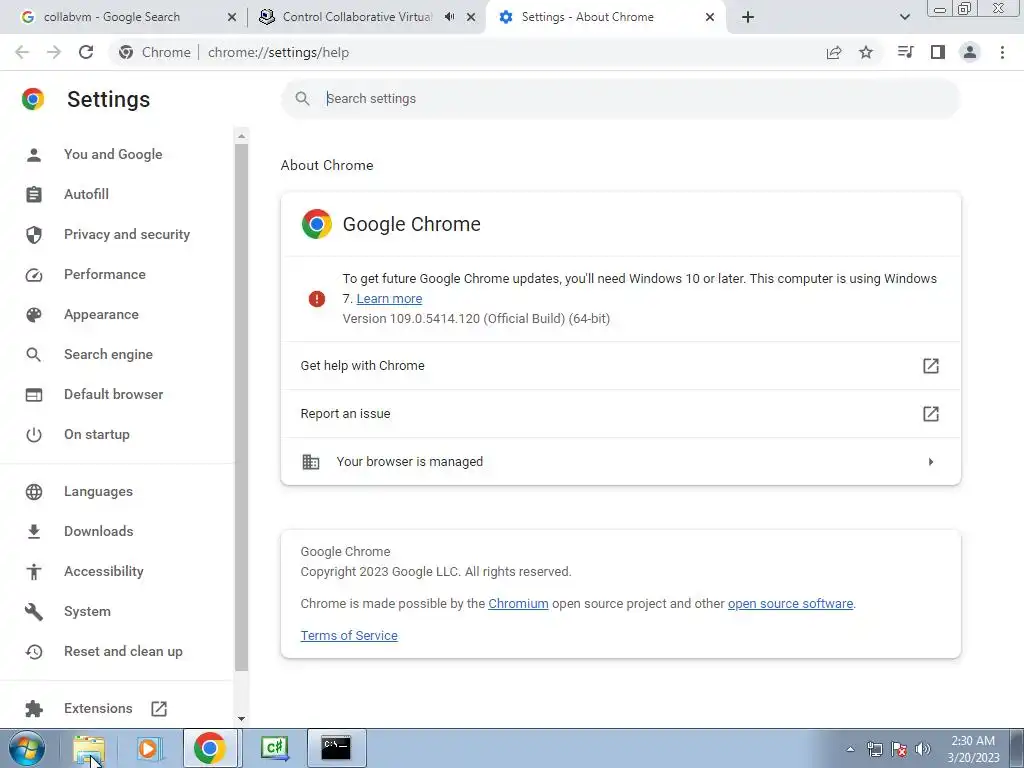1024x768 pixels.
Task: Click Action Center flag tray icon
Action: pos(899,749)
